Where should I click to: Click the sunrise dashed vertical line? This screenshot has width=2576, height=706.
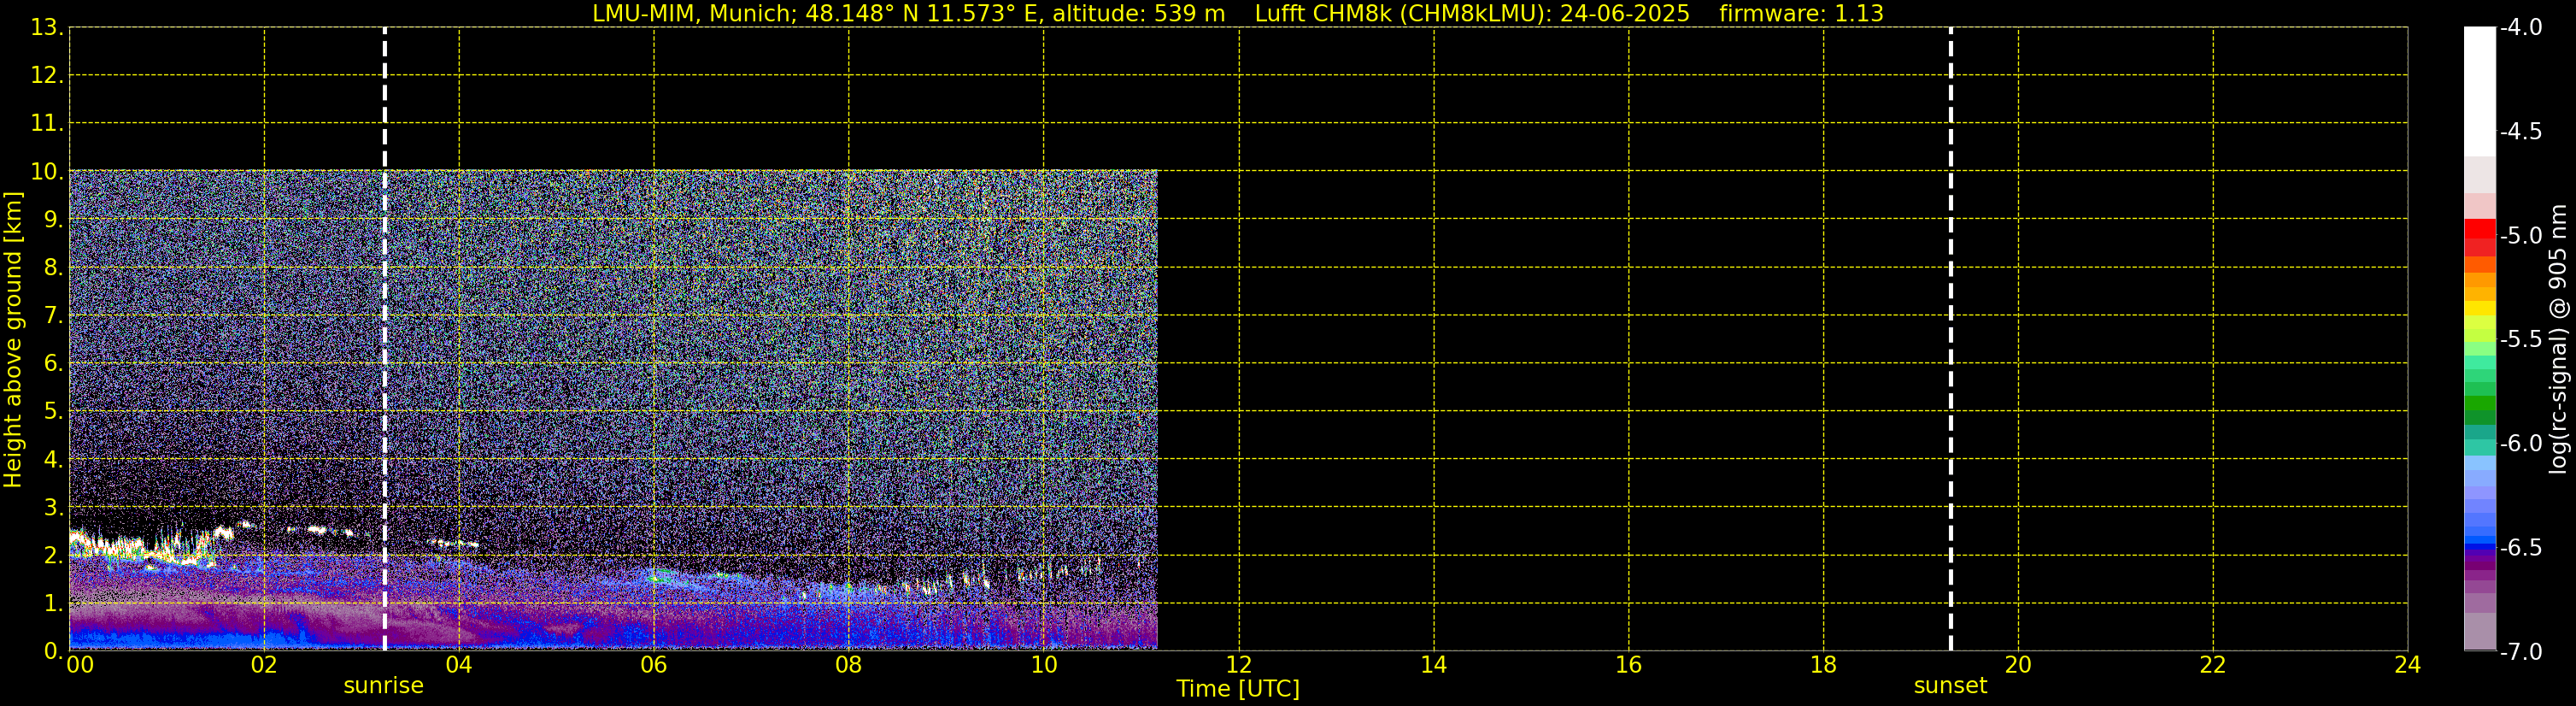[384, 339]
